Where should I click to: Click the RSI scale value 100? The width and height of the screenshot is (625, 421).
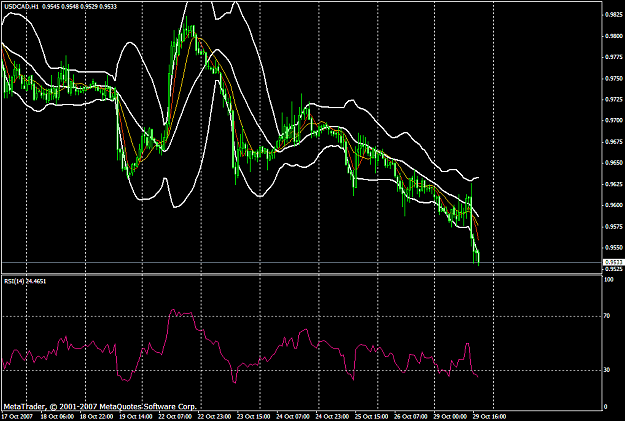[x=609, y=280]
